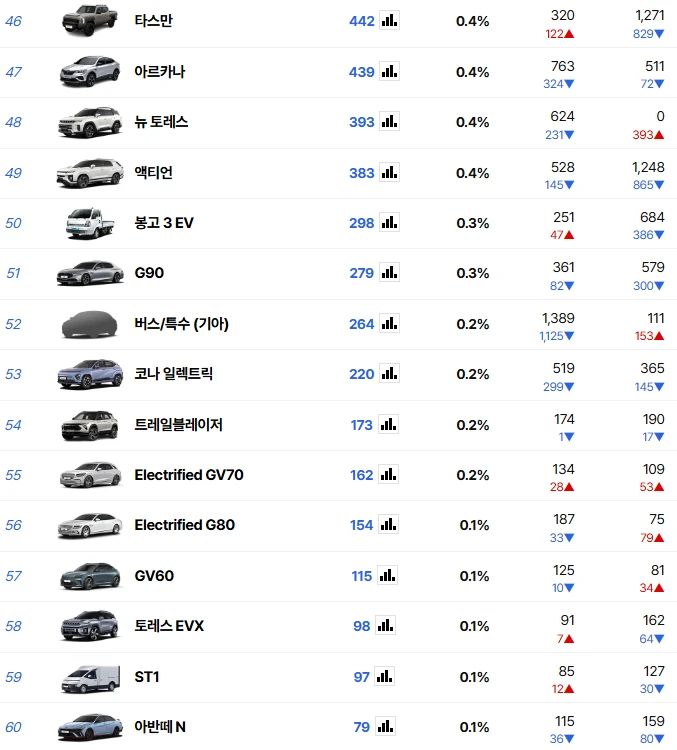Click rank number 52
Viewport: 677px width, 750px height.
pos(13,324)
